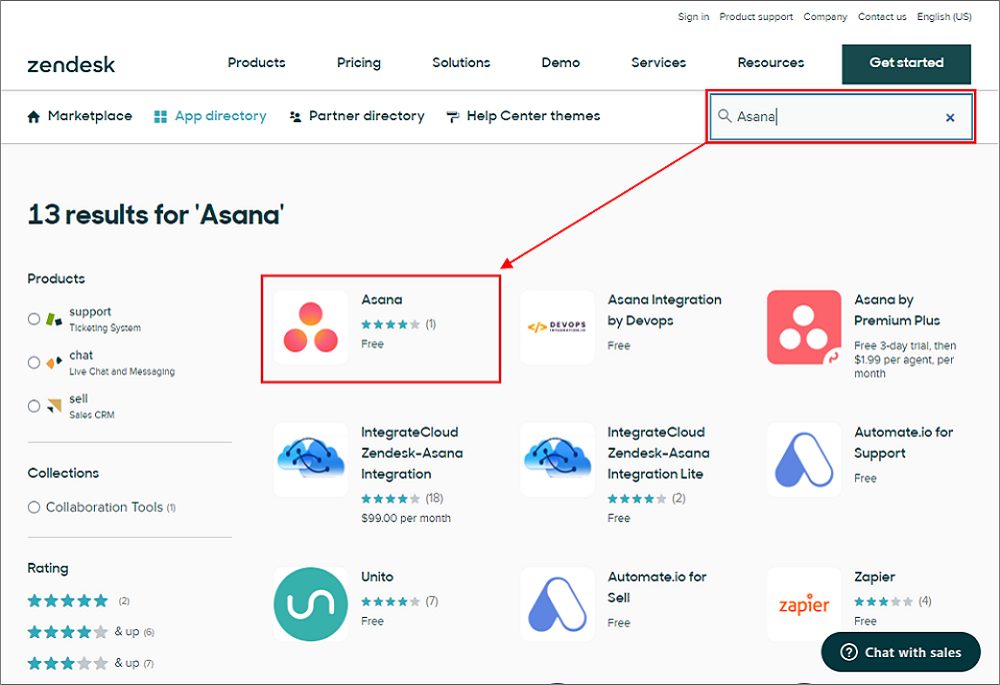The width and height of the screenshot is (1000, 685).
Task: Open Automate.io for Support title
Action: click(904, 443)
